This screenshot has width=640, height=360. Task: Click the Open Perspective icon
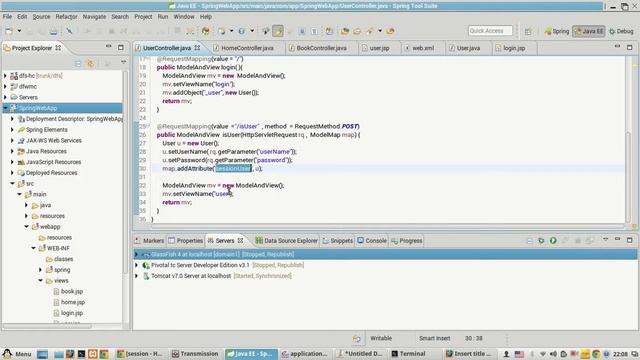[x=528, y=31]
